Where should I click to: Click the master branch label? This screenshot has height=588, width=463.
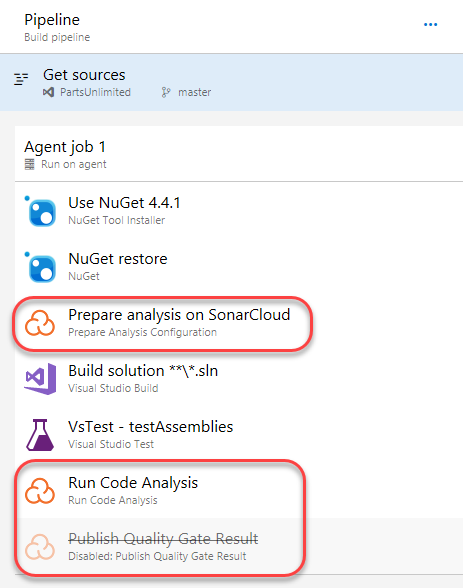coord(194,92)
